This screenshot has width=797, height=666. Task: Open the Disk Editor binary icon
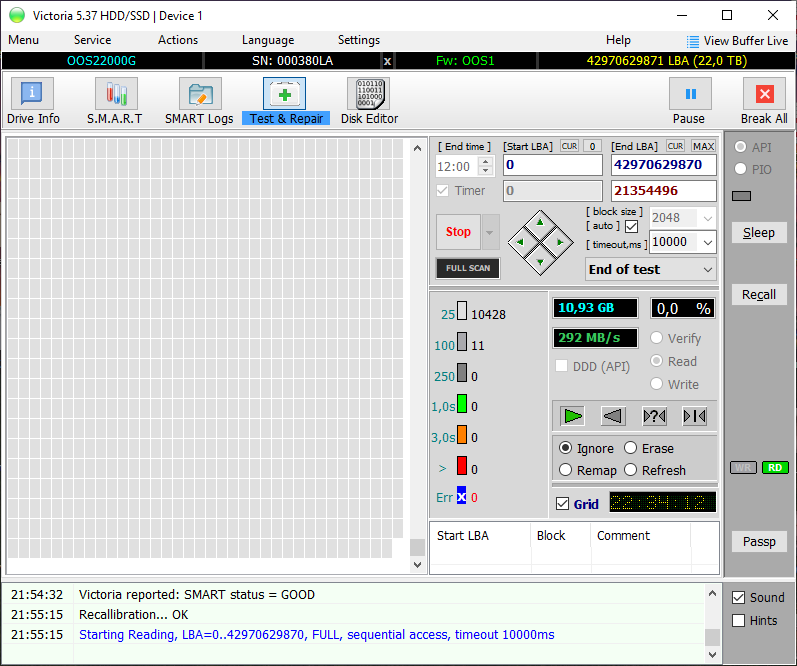(369, 94)
